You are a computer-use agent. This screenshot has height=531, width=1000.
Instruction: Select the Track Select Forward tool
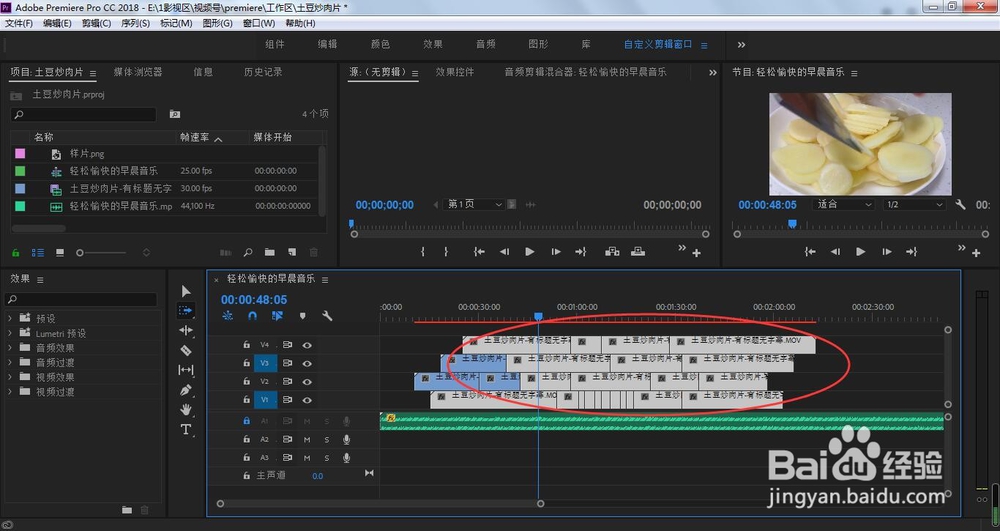pos(186,310)
